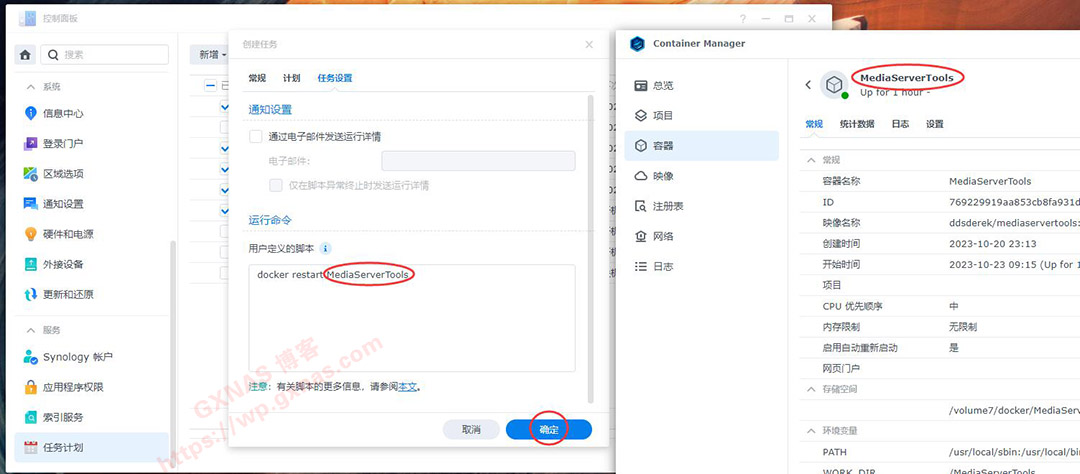Open the 新增 dropdown menu
Viewport: 1080px width, 474px height.
pyautogui.click(x=213, y=55)
